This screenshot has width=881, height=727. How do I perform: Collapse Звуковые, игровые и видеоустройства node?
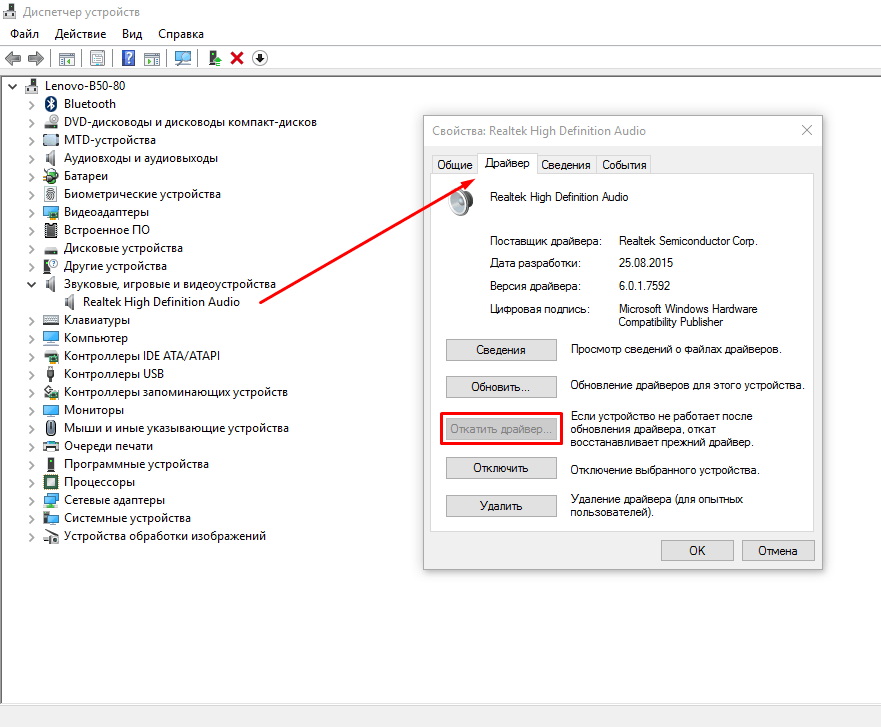click(x=31, y=284)
